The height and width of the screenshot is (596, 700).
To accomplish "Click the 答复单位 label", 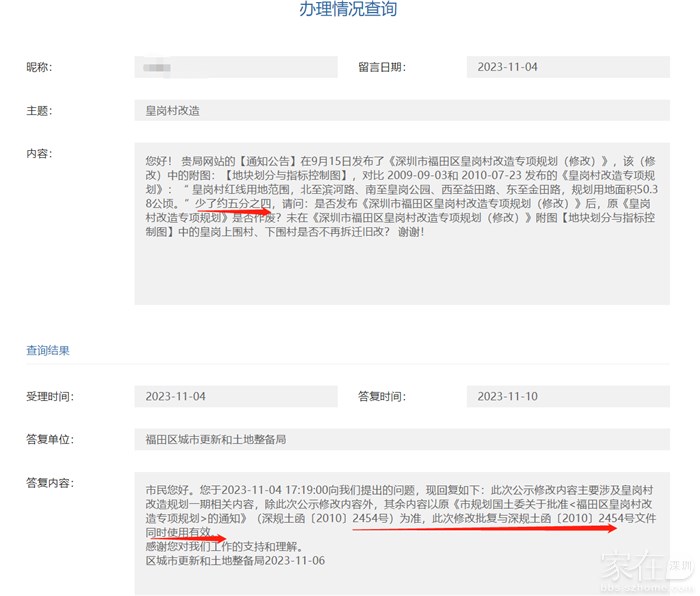I will coord(50,439).
